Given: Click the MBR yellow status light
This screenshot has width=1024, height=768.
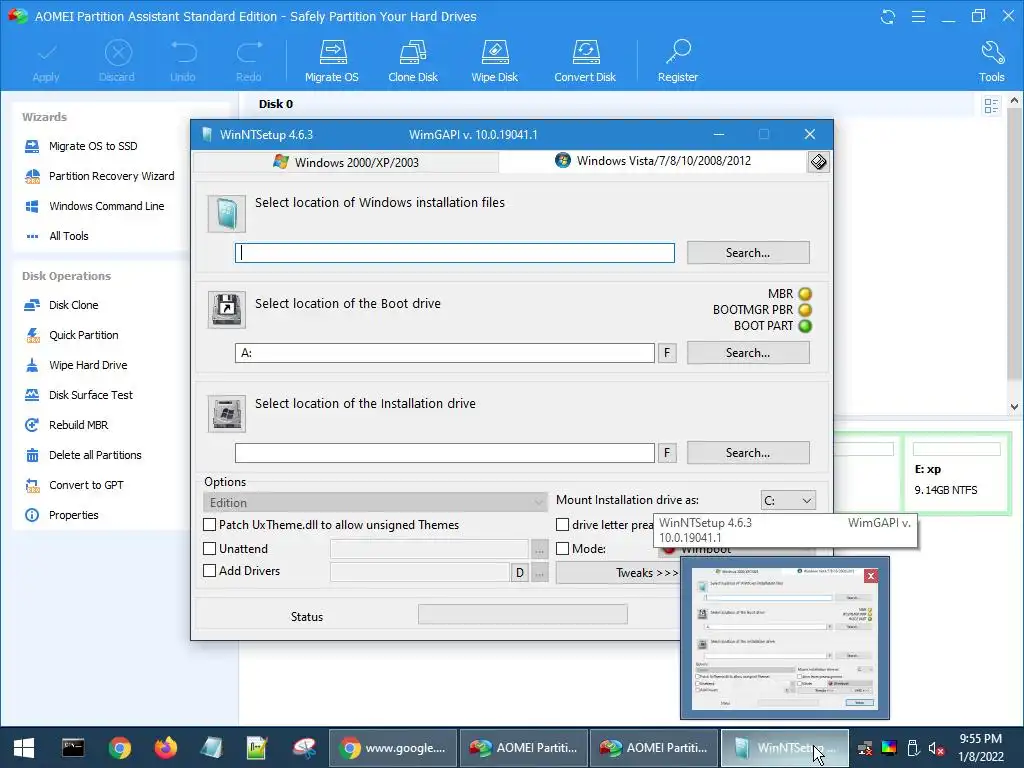Looking at the screenshot, I should [805, 294].
